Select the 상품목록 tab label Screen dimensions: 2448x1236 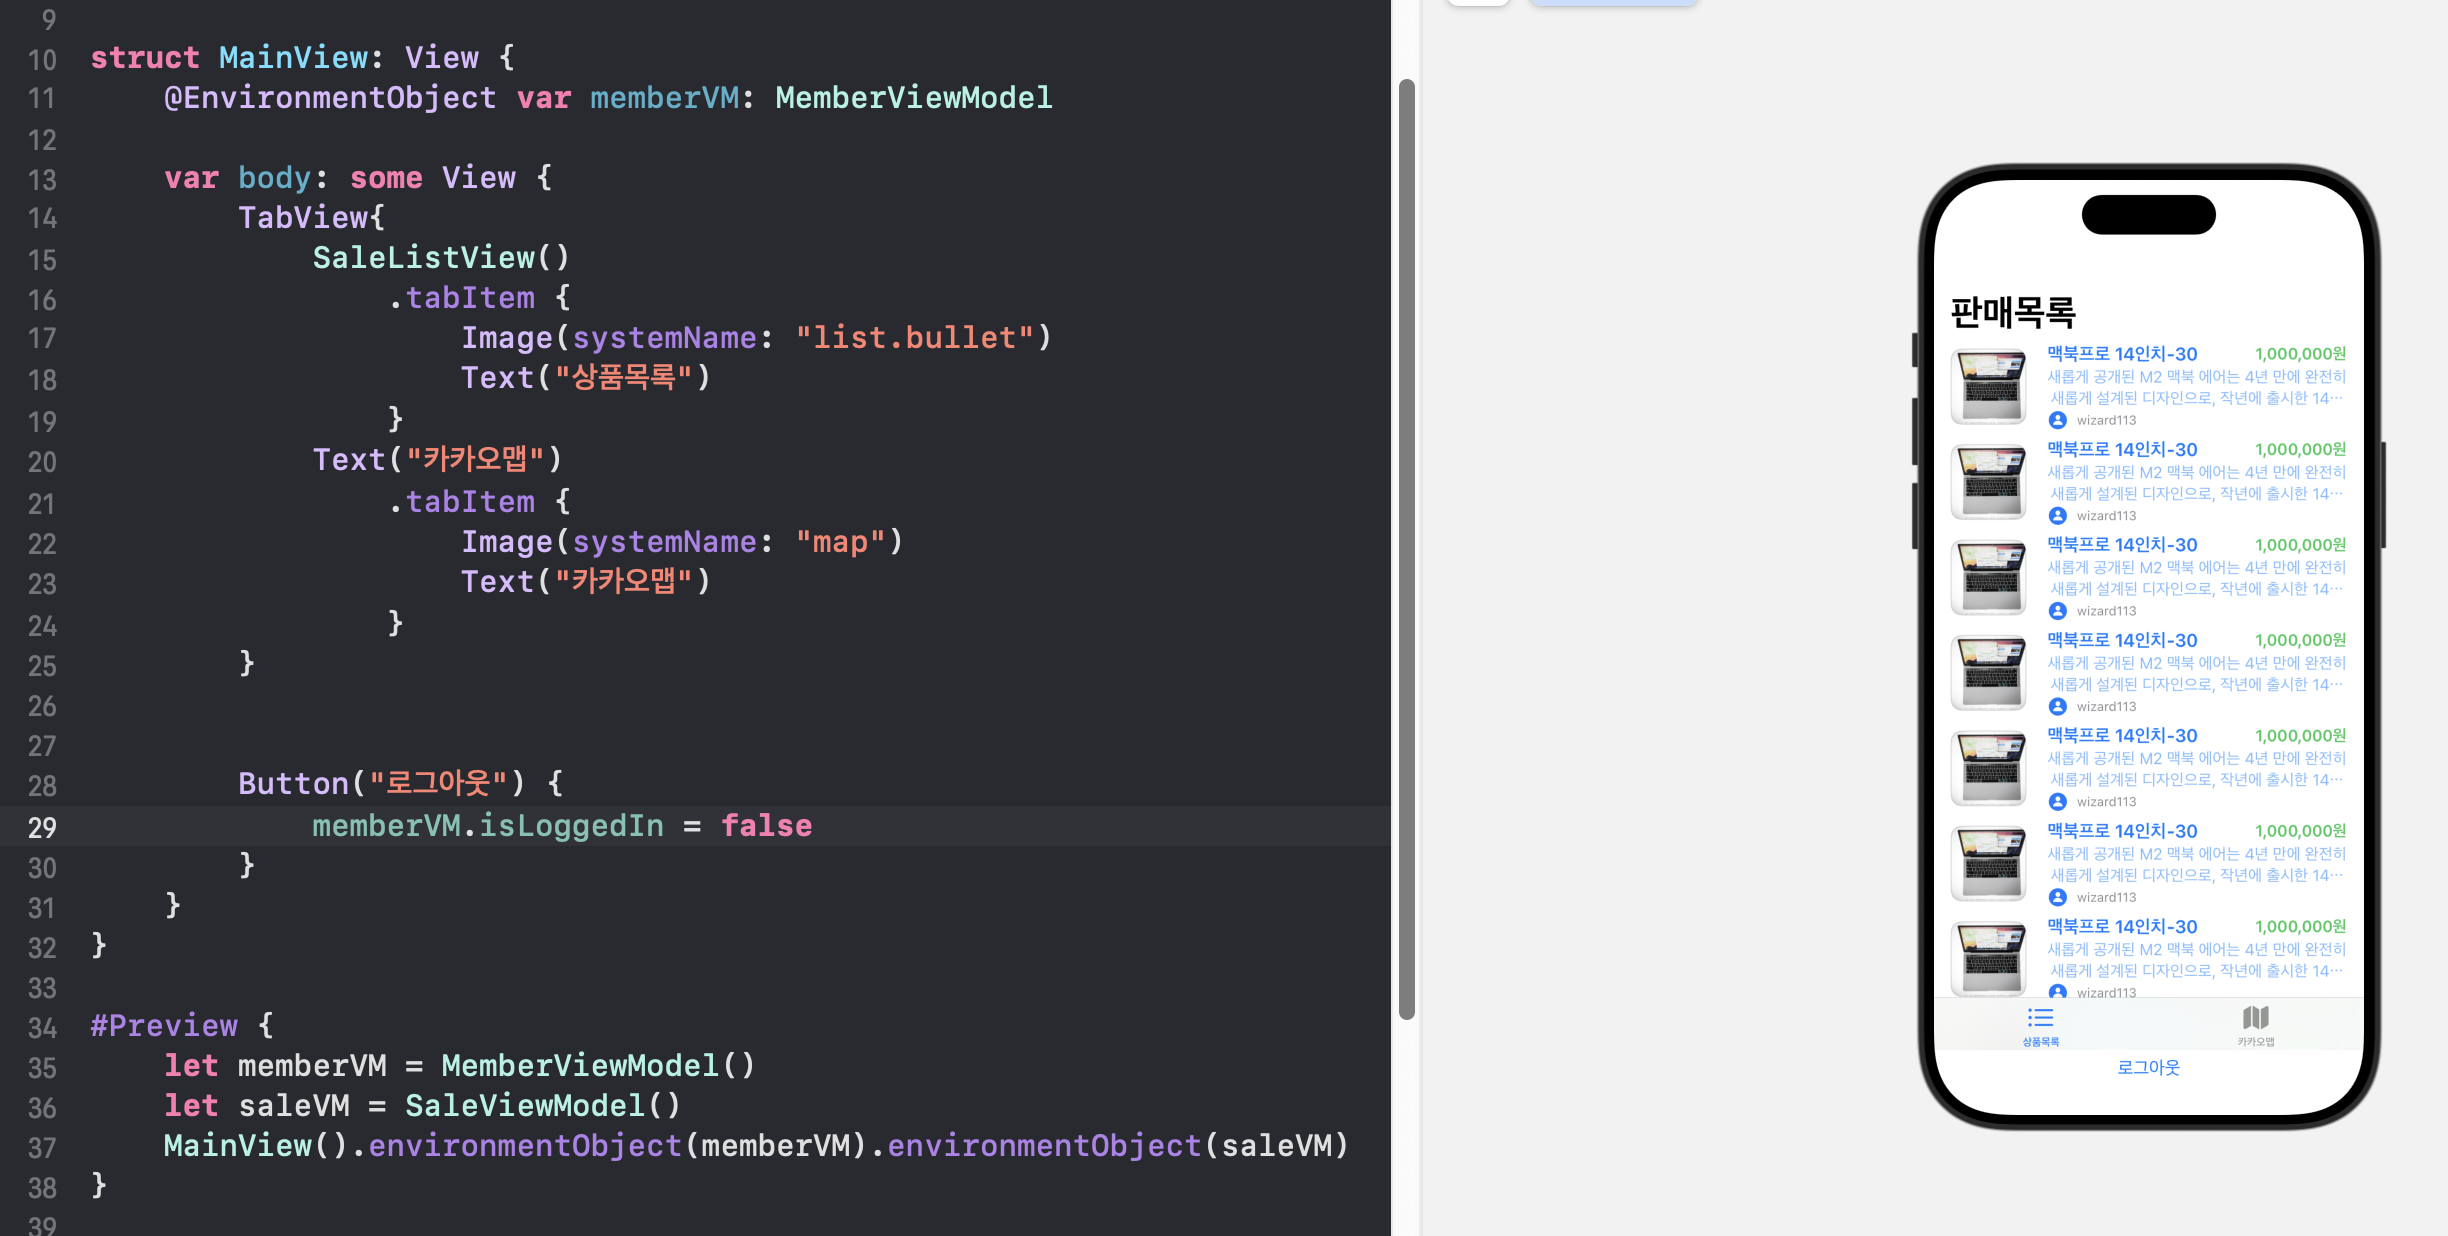[x=2040, y=1042]
